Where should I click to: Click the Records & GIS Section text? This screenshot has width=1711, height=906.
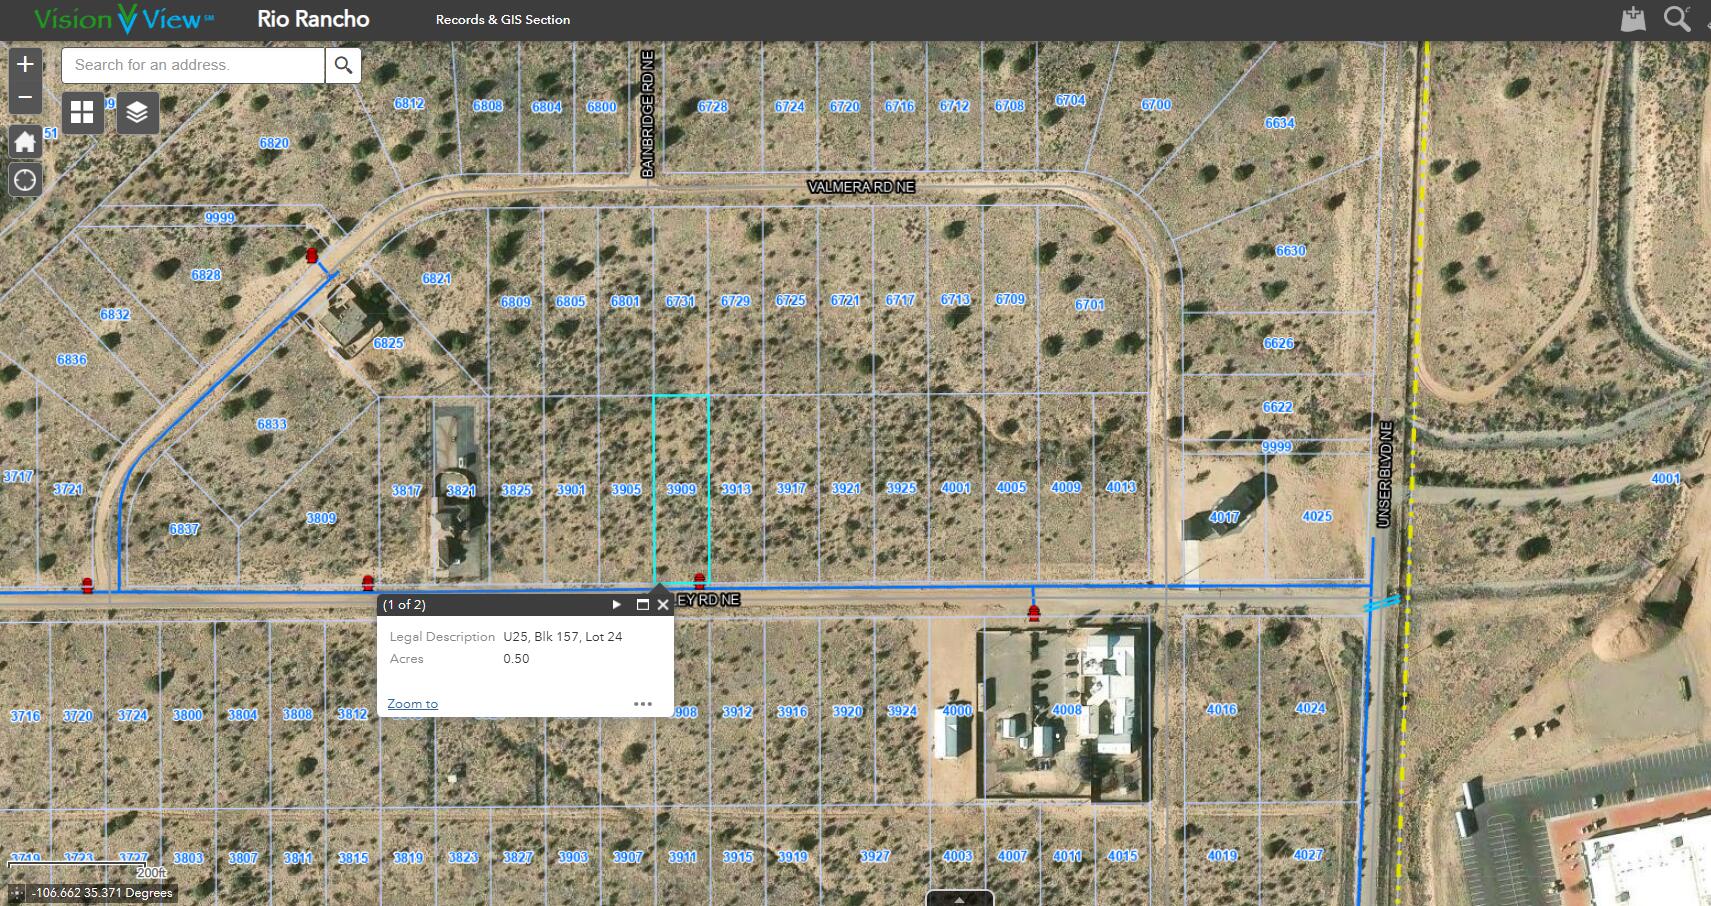(x=503, y=19)
